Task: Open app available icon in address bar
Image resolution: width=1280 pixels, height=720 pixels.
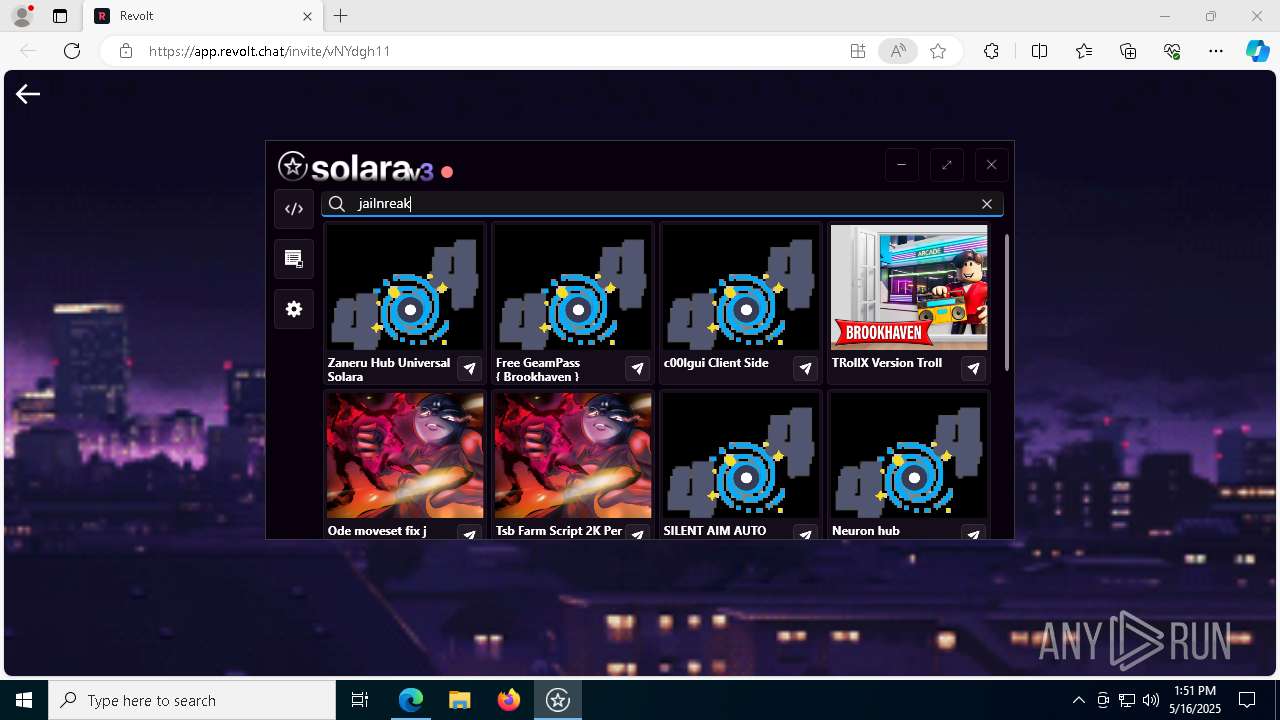Action: point(858,51)
